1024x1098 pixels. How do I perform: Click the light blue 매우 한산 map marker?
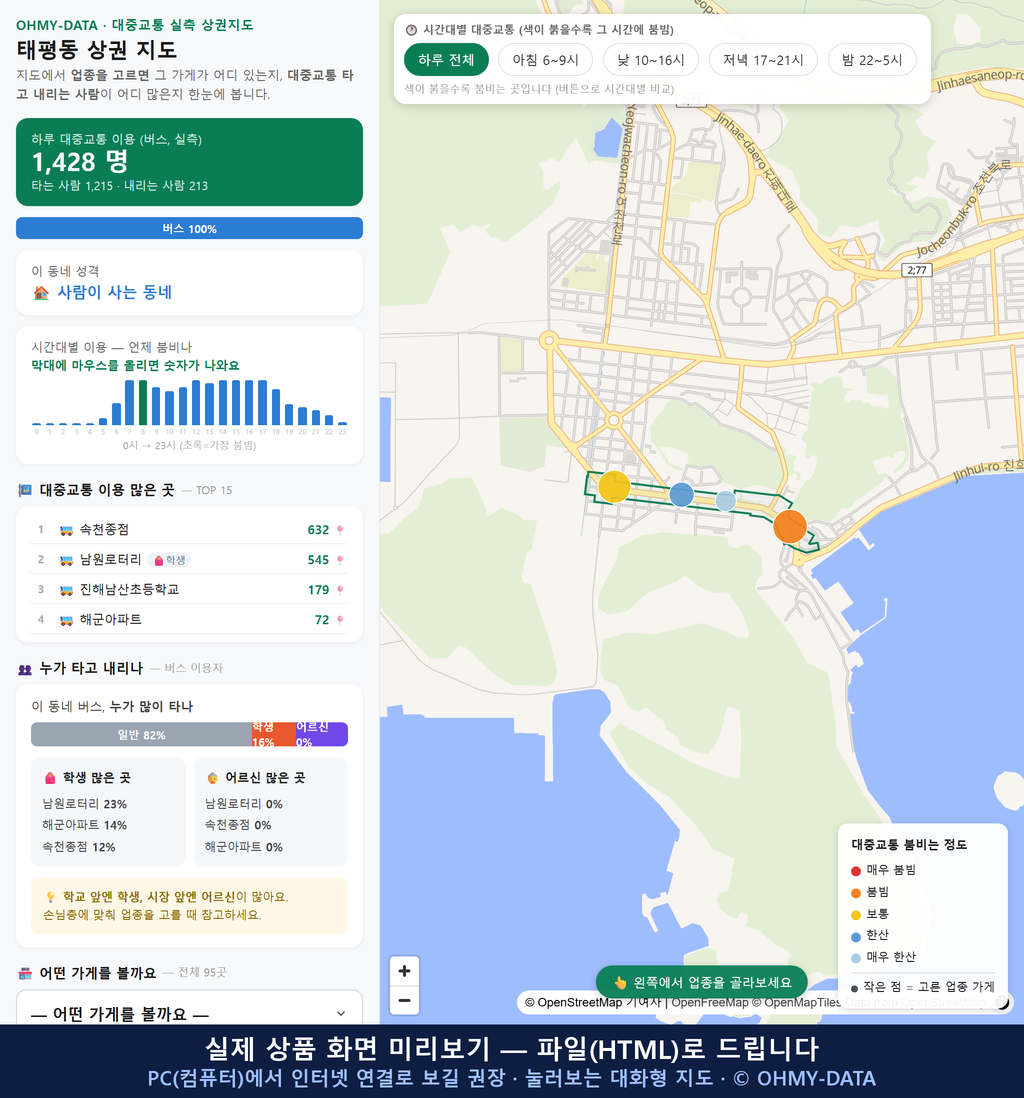tap(726, 501)
